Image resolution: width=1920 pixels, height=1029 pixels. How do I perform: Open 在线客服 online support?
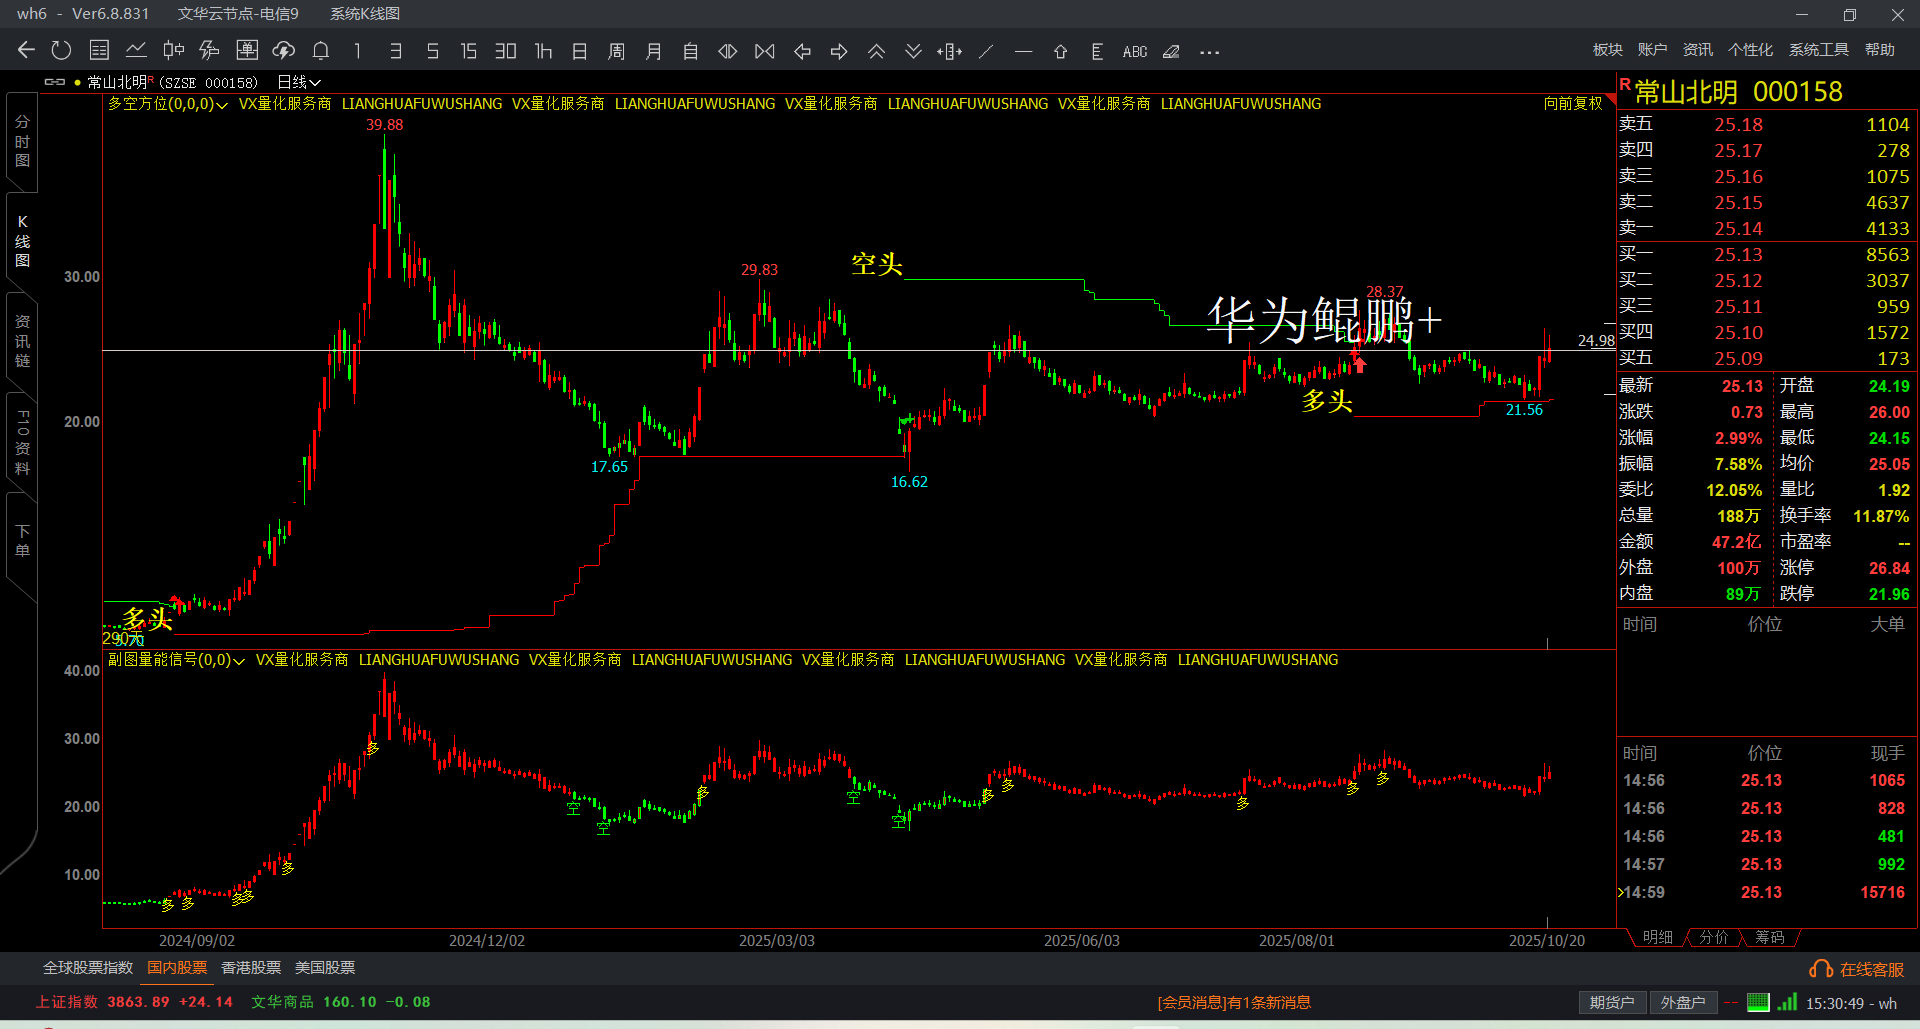(x=1857, y=969)
